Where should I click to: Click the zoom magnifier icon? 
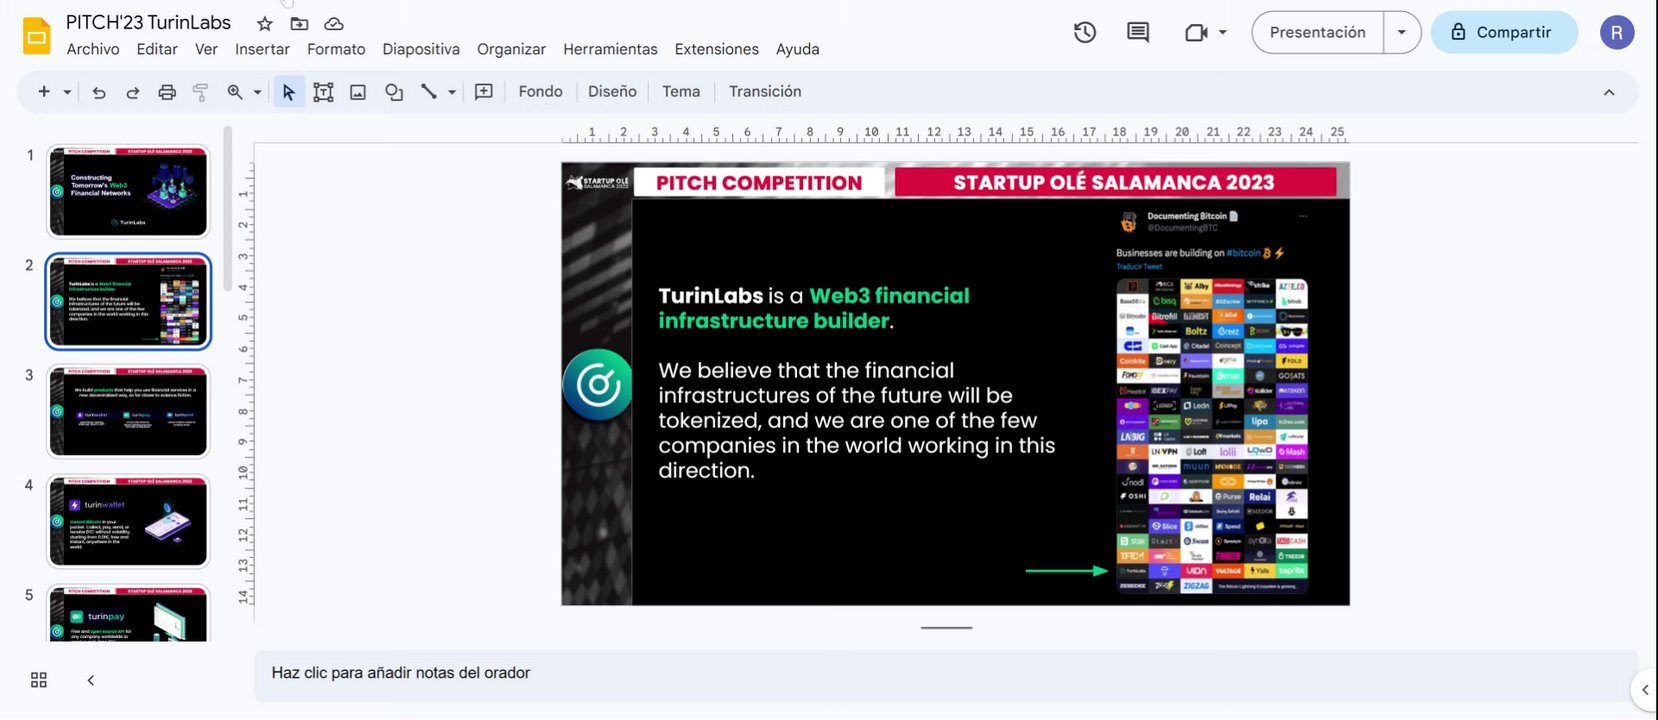click(235, 92)
